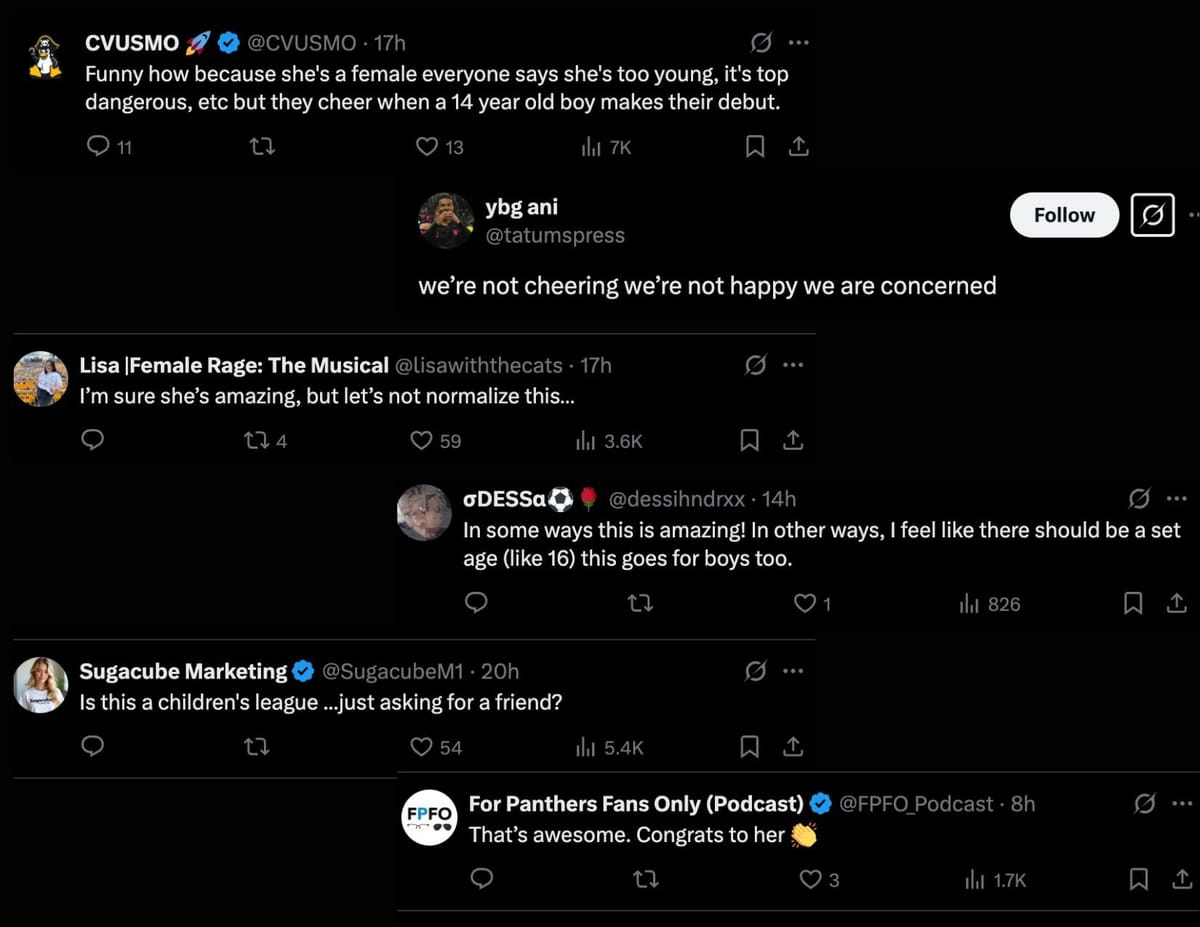Click the reply restriction icon on FPFO's tweet

[1147, 803]
